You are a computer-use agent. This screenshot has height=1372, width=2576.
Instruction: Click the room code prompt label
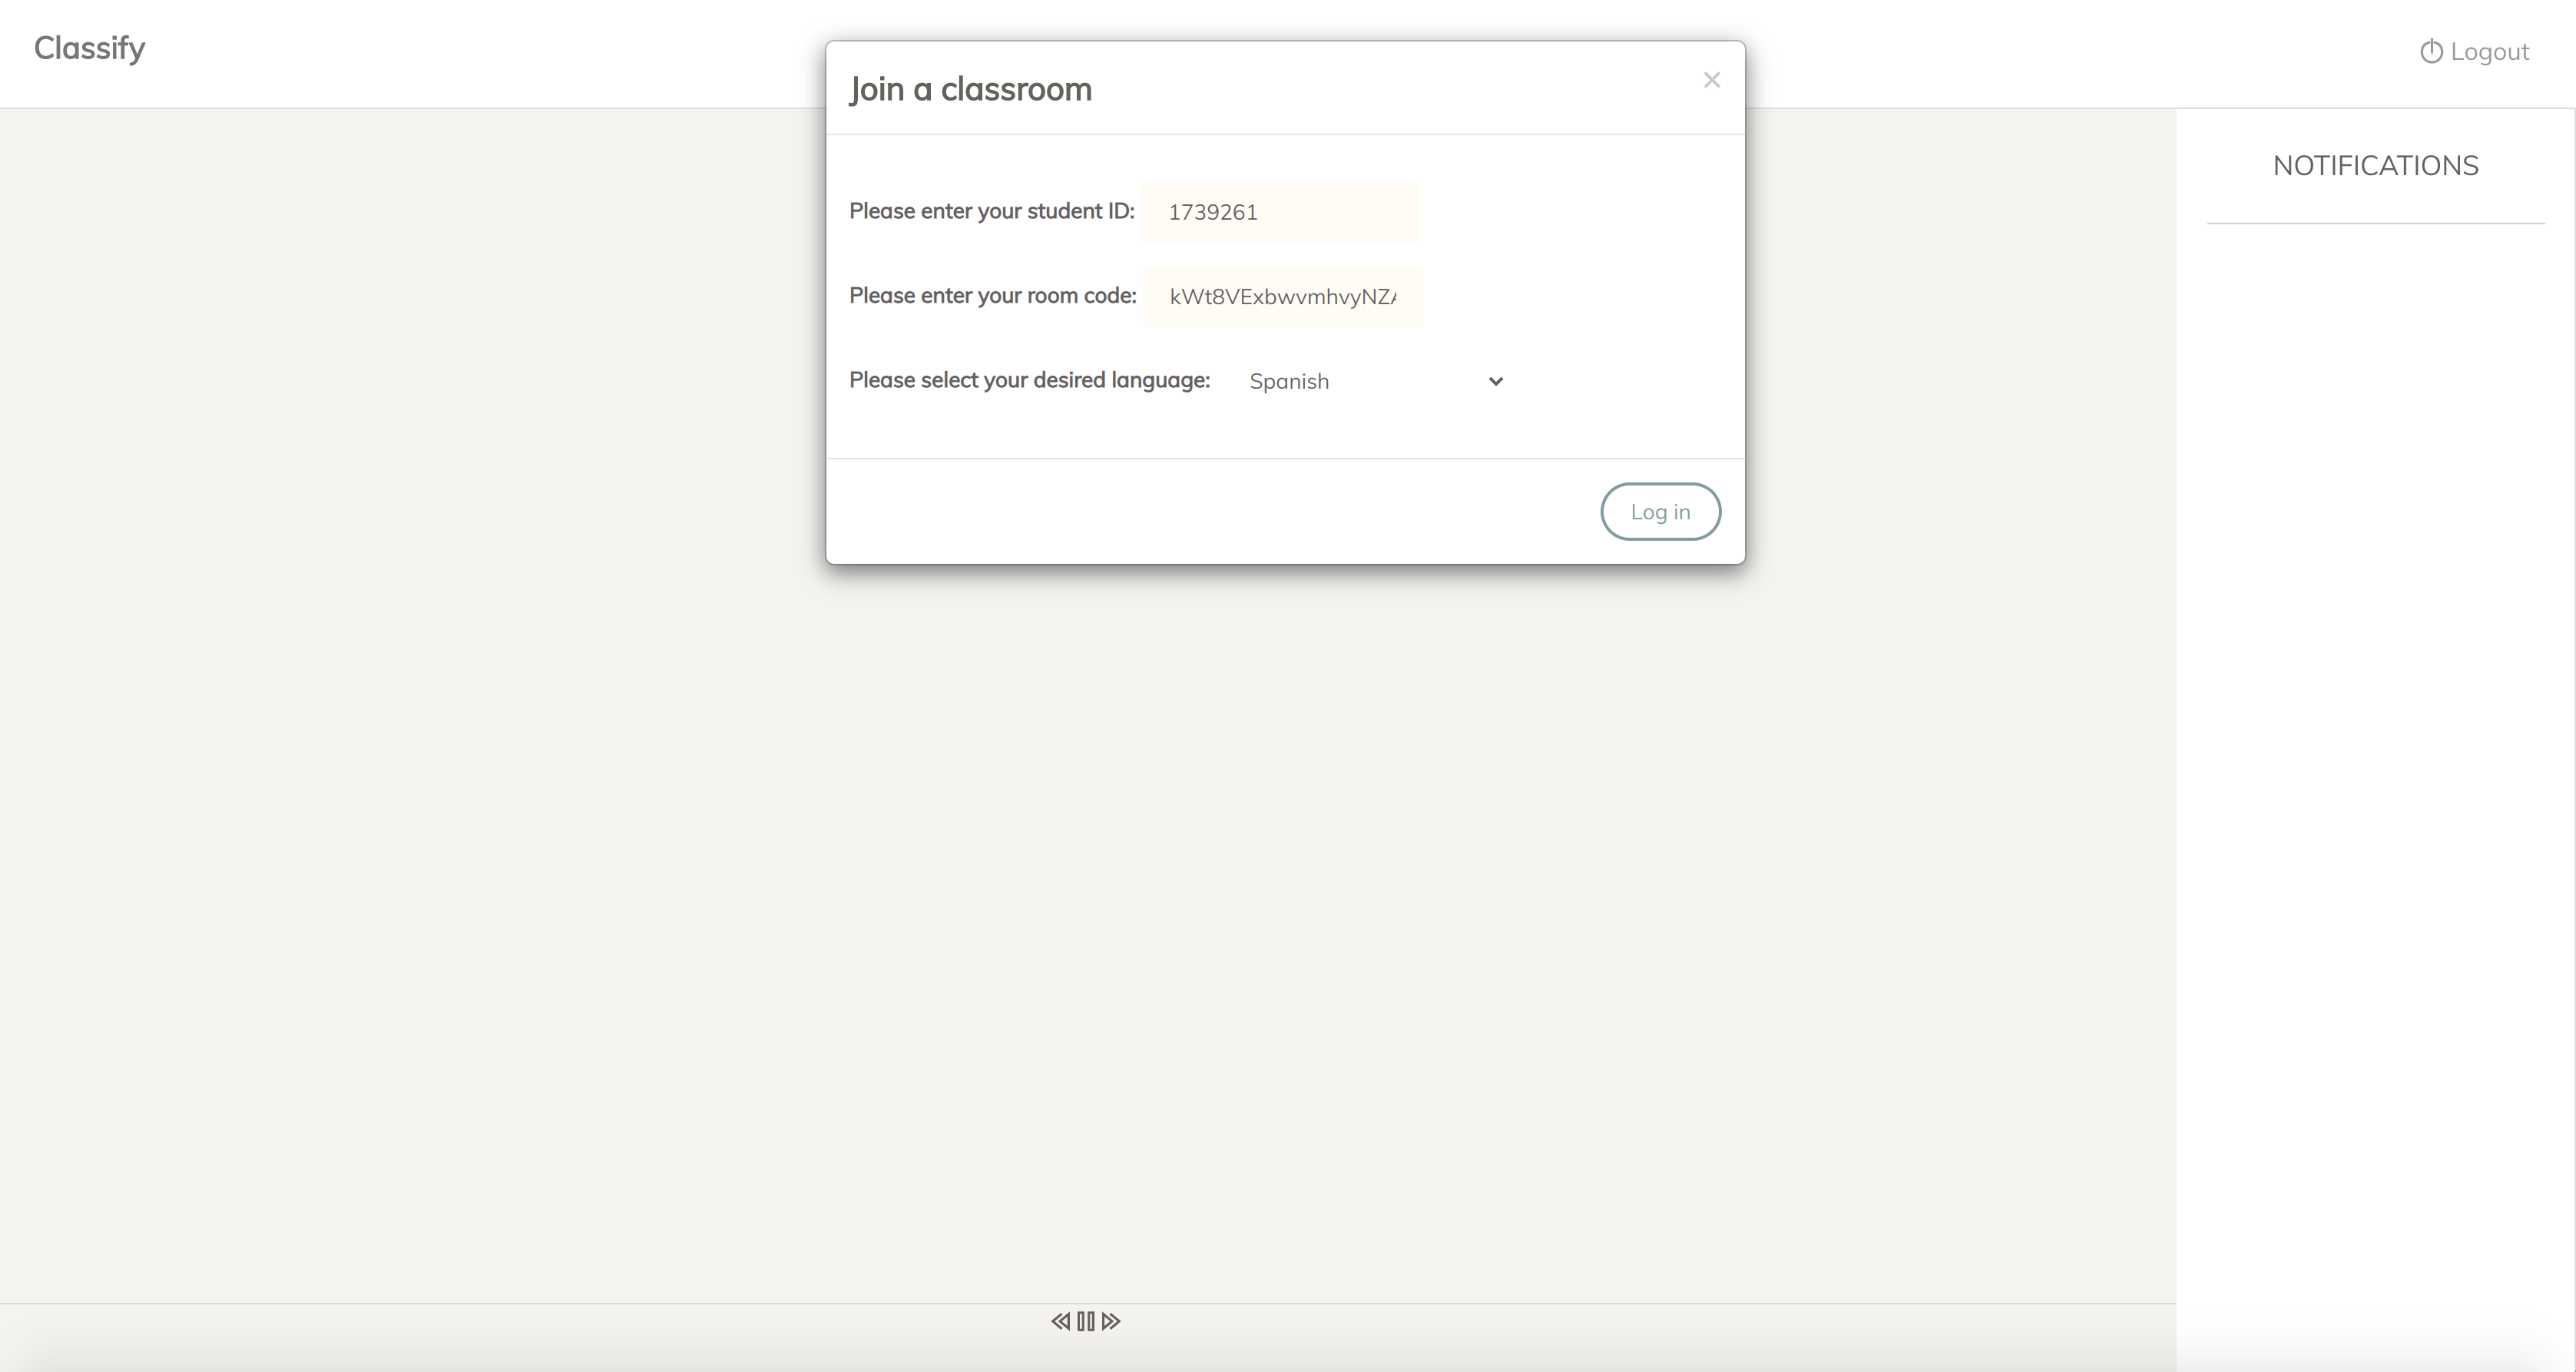(992, 296)
